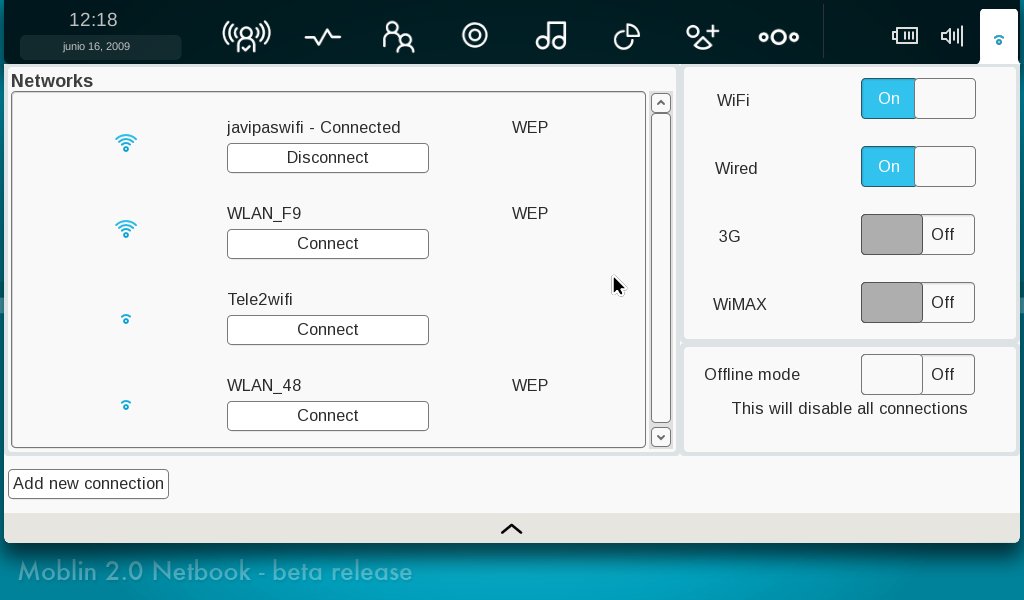The width and height of the screenshot is (1024, 600).
Task: Open the battery power icon
Action: tap(905, 35)
